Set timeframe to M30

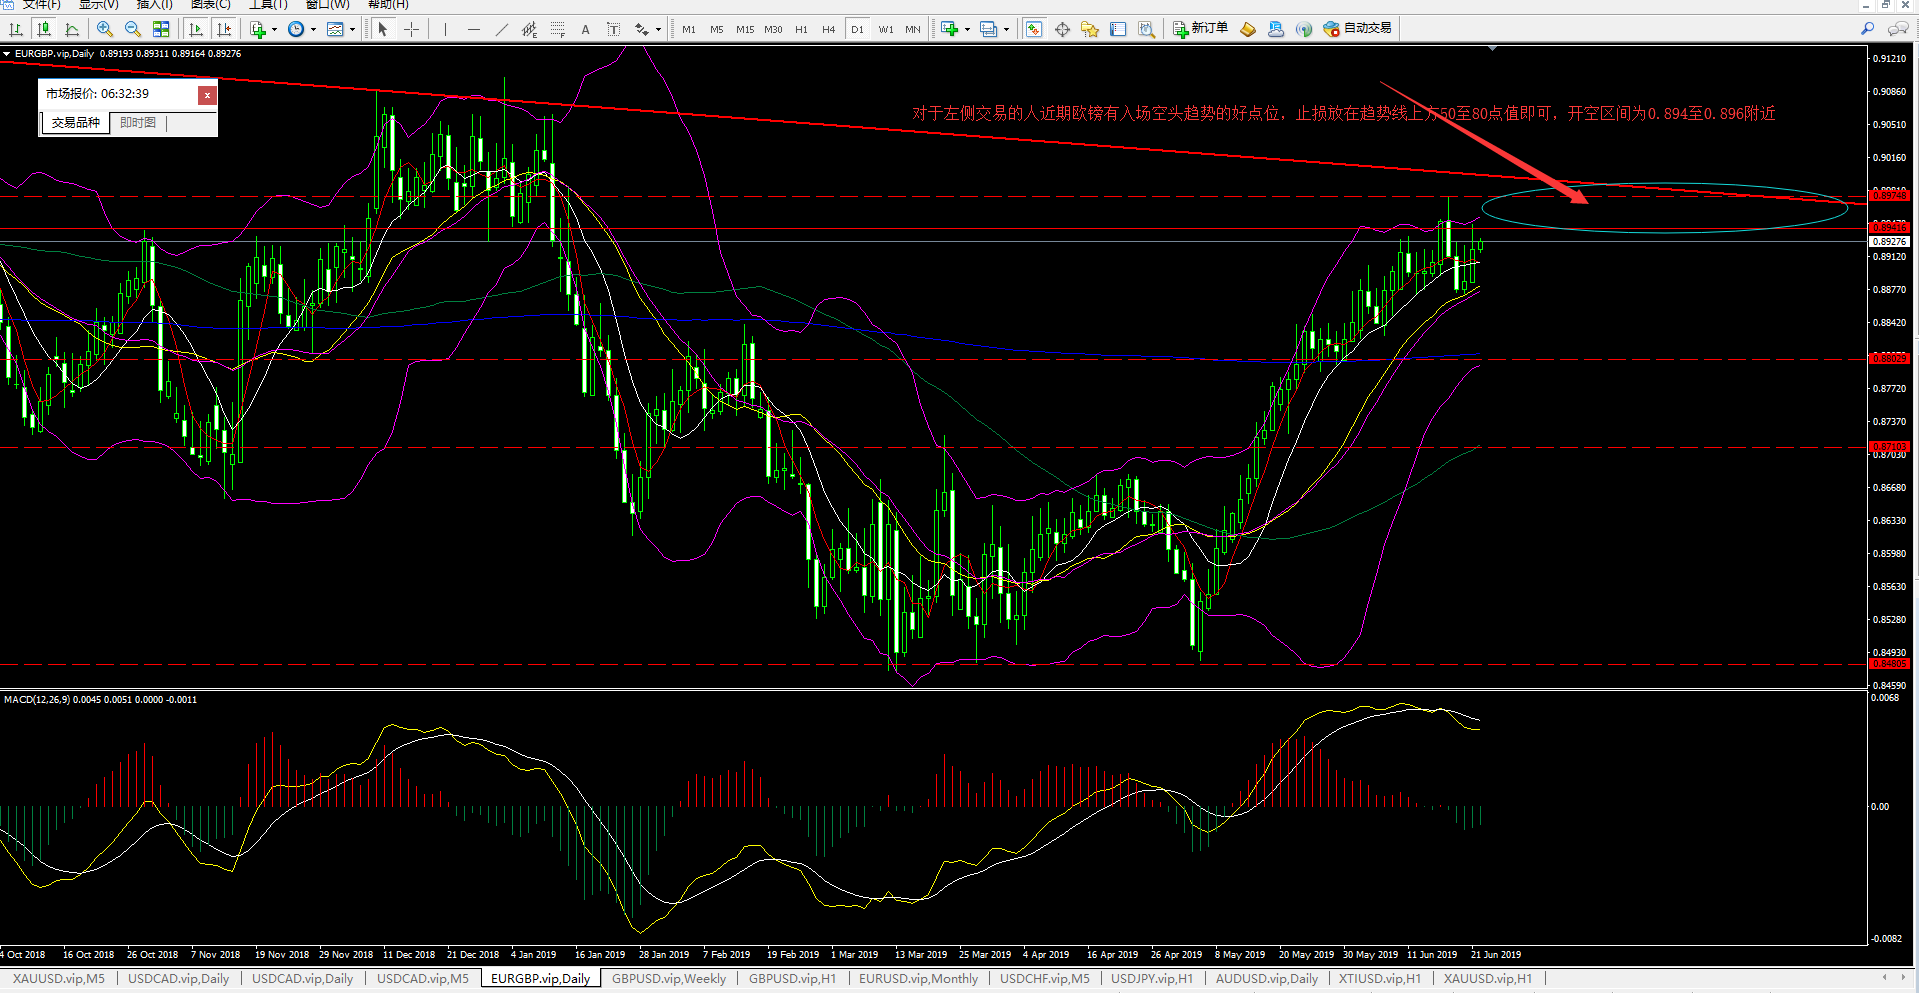point(773,29)
